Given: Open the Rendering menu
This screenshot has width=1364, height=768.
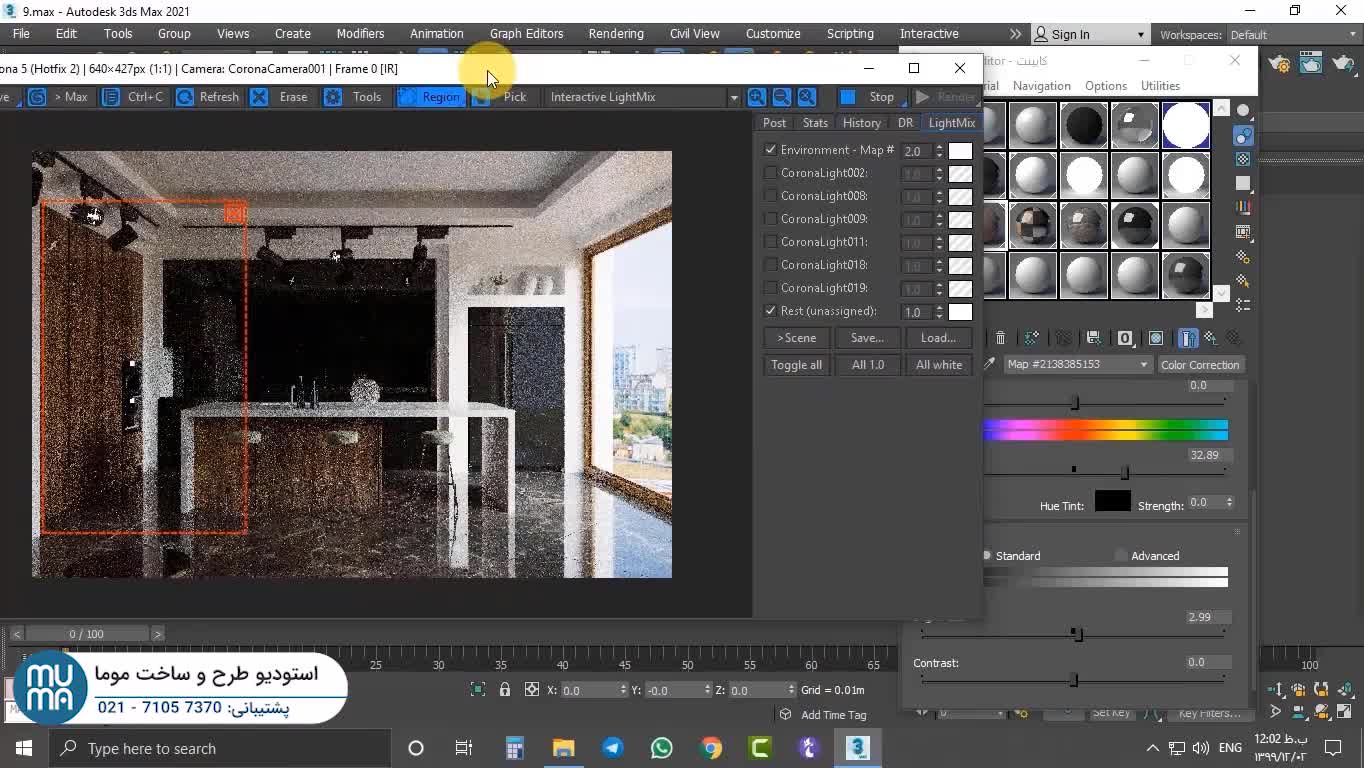Looking at the screenshot, I should 615,34.
